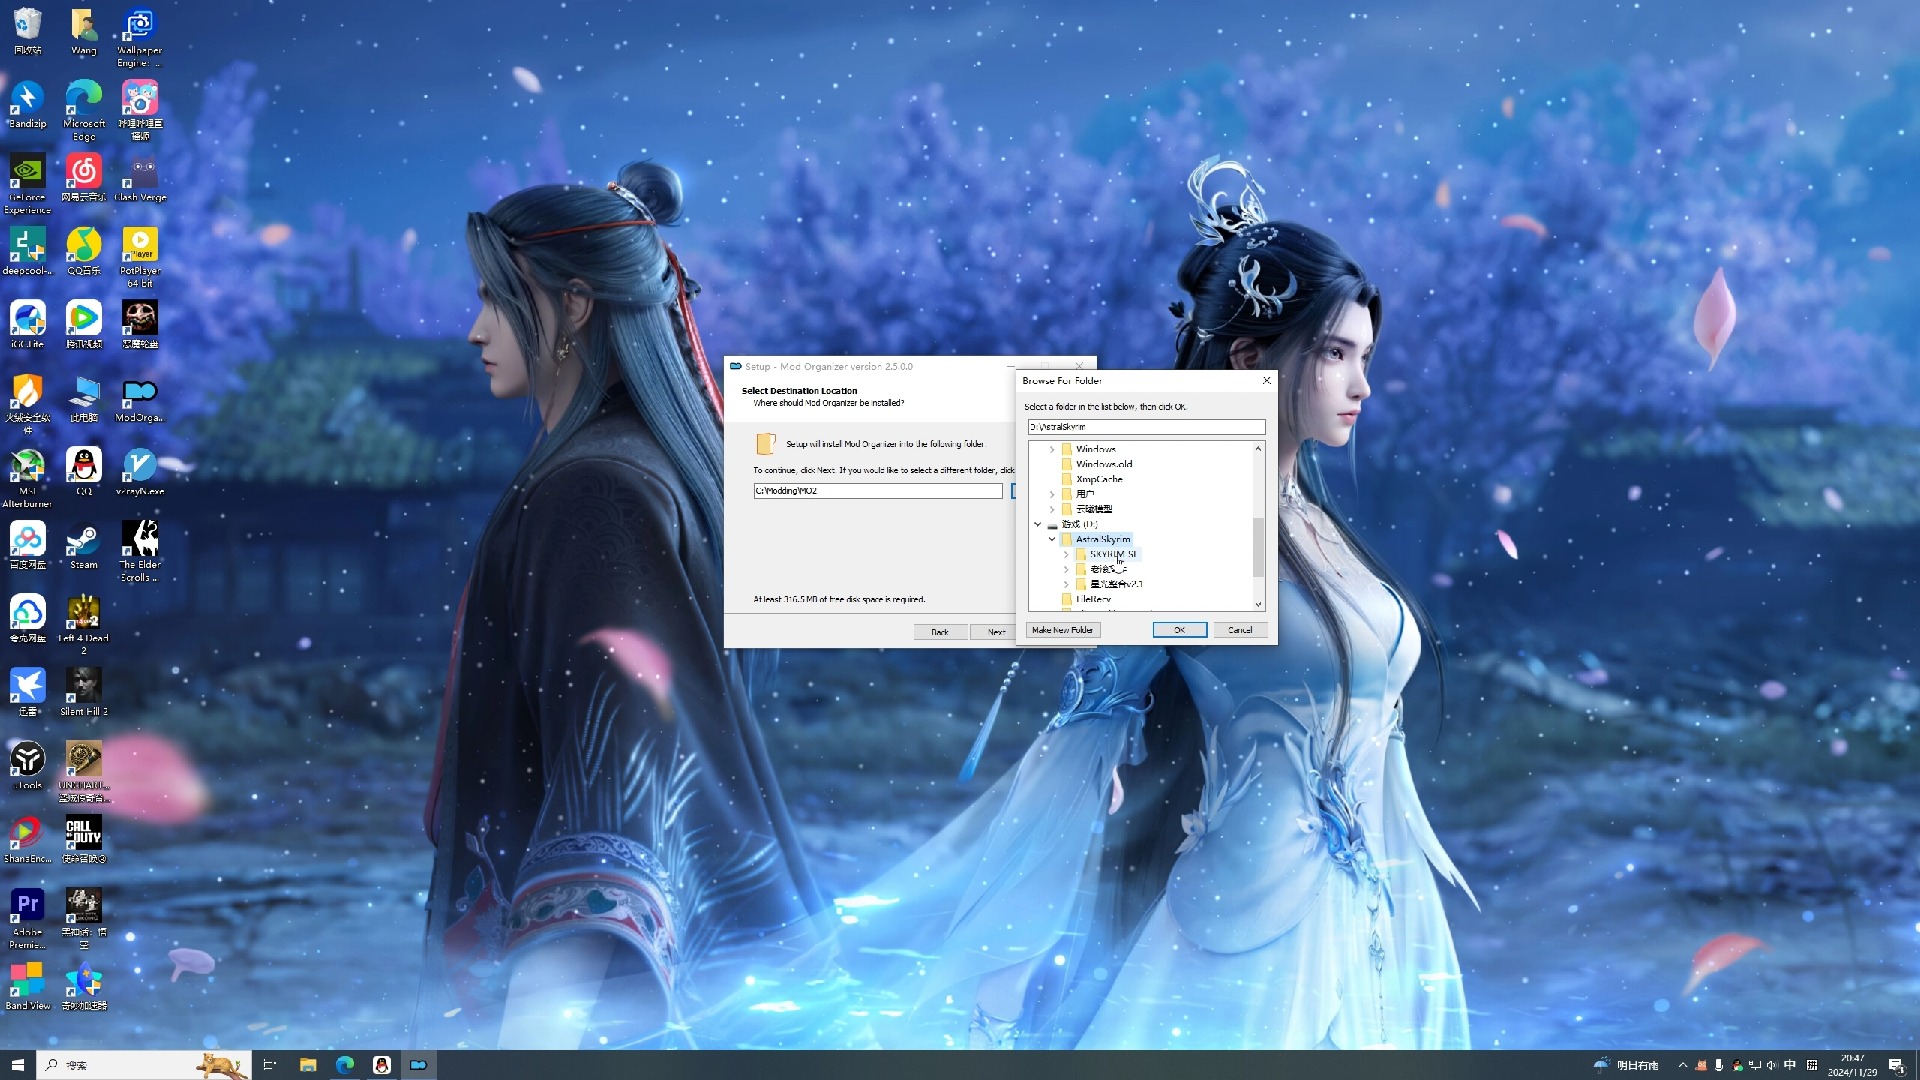Viewport: 1920px width, 1080px height.
Task: Collapse the Astra Skyrim folder node
Action: click(1052, 539)
